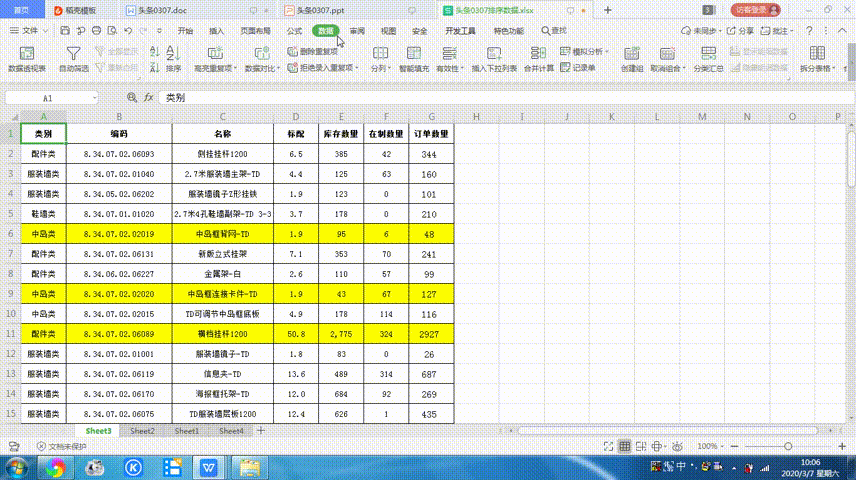
Task: Click the Home (首页) tab button
Action: tap(22, 10)
